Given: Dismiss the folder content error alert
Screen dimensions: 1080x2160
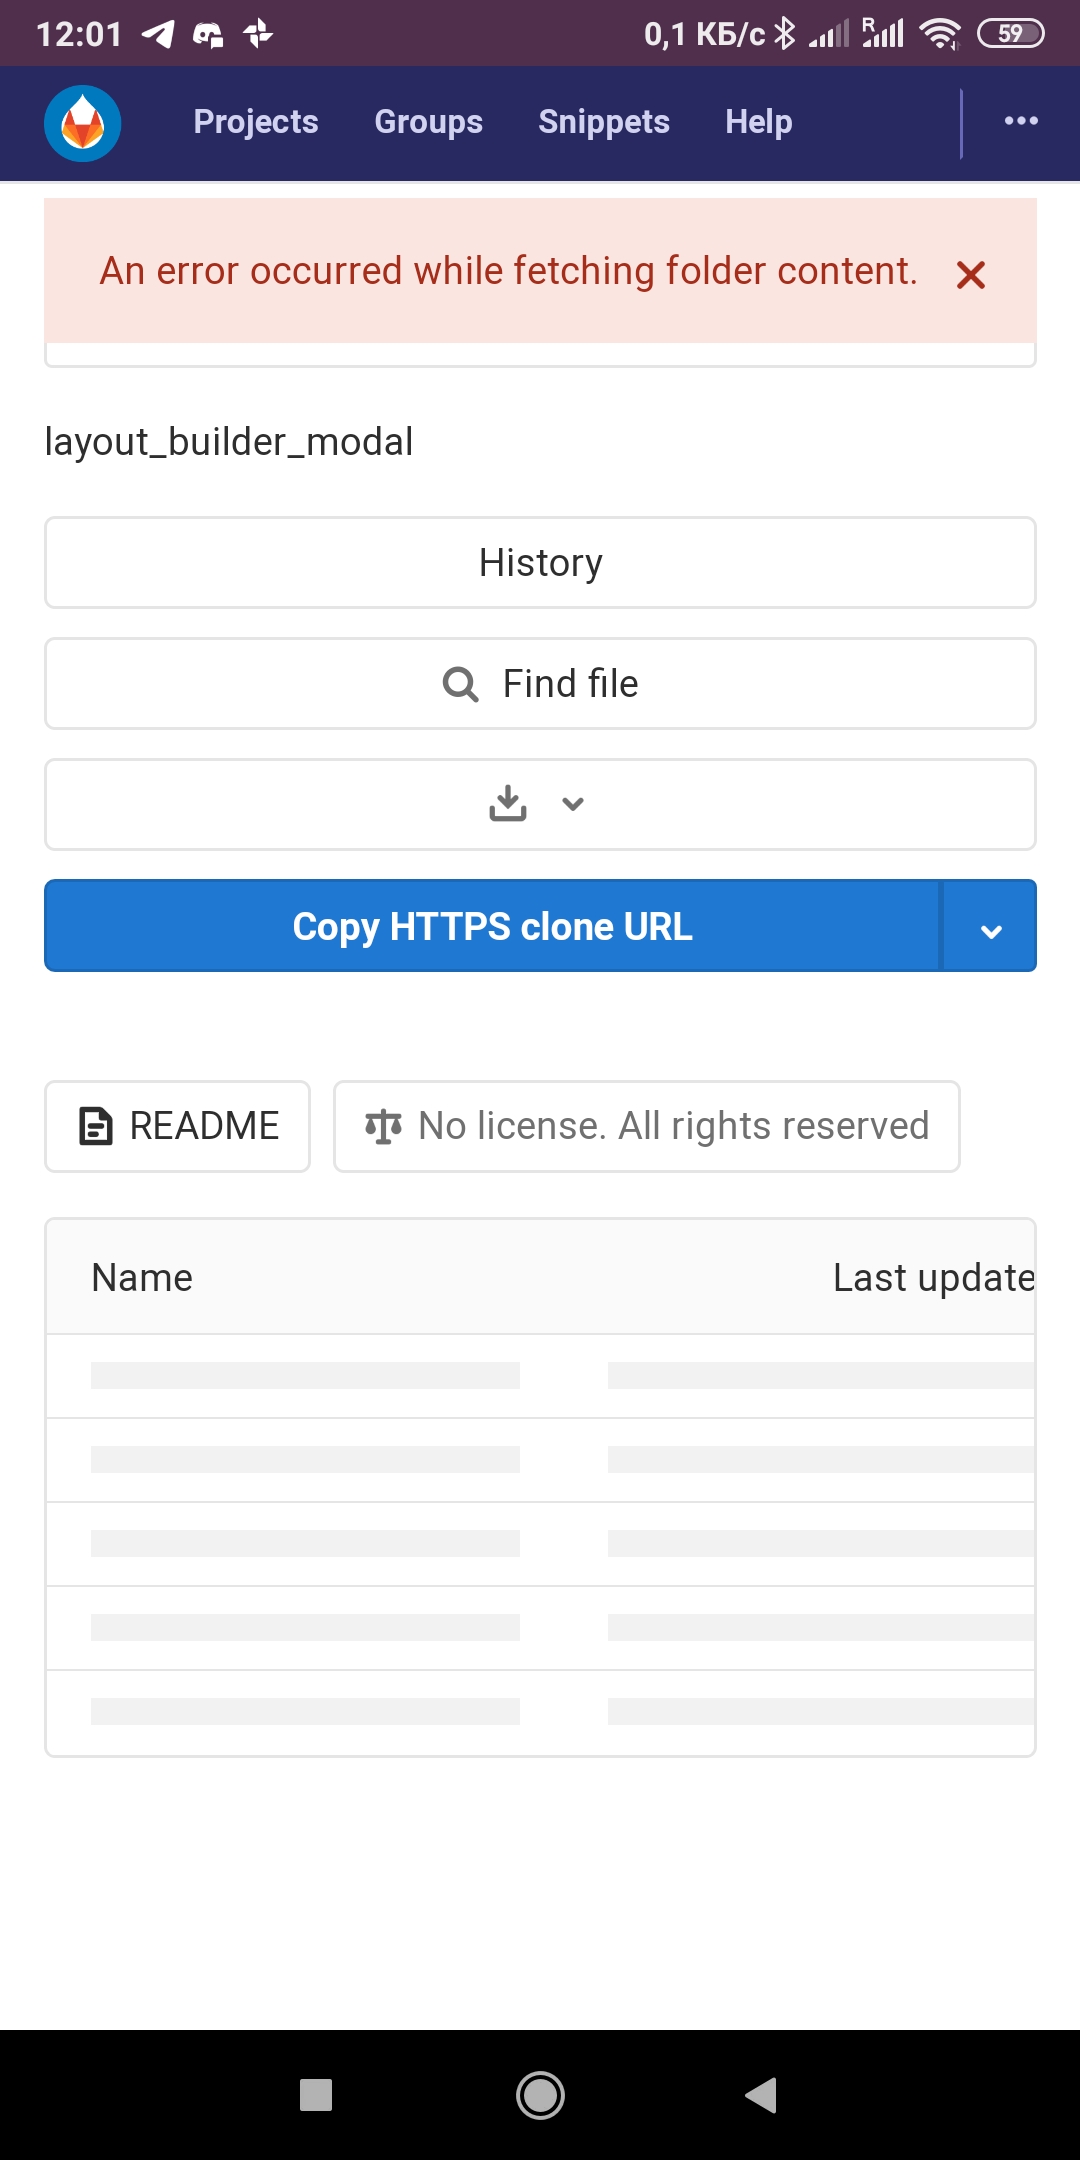Looking at the screenshot, I should coord(970,274).
